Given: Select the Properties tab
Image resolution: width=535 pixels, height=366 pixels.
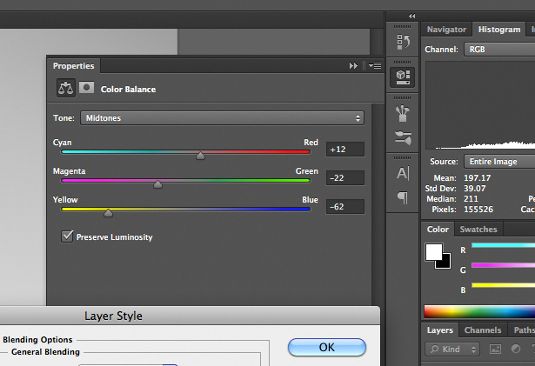Looking at the screenshot, I should point(73,66).
